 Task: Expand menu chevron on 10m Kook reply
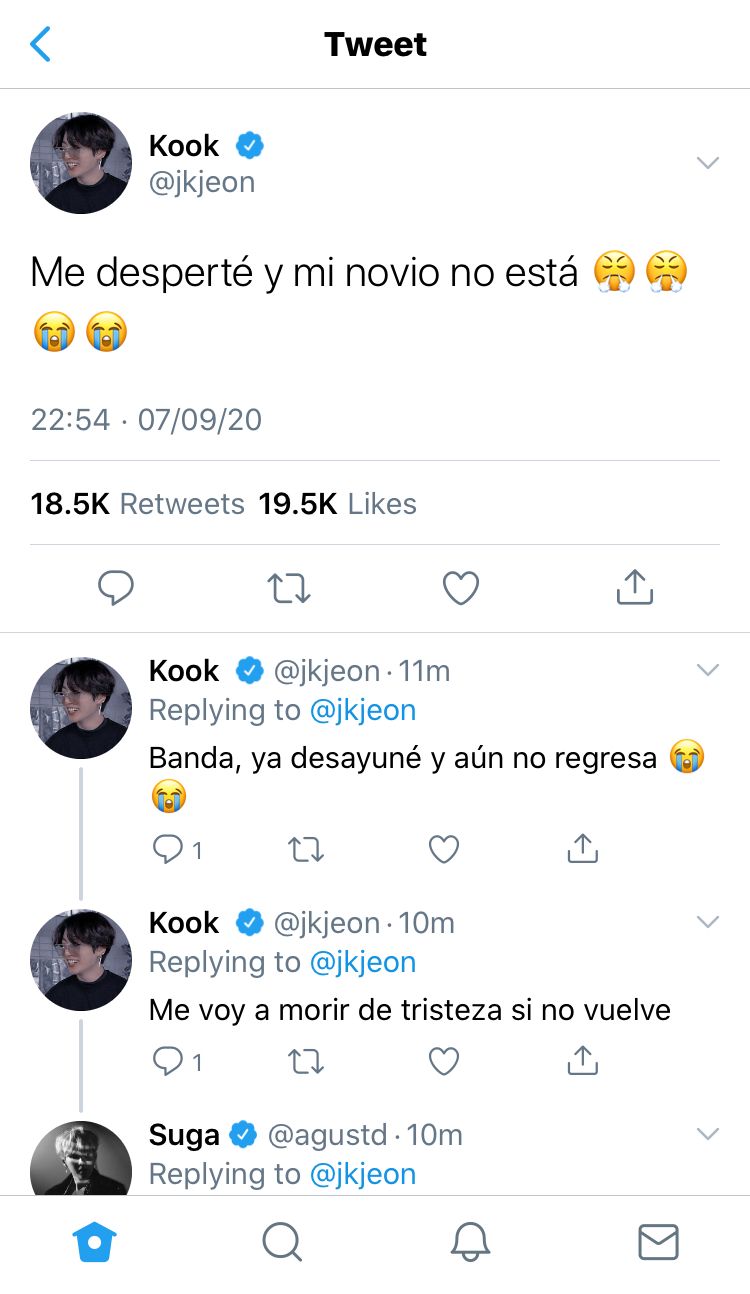point(708,922)
